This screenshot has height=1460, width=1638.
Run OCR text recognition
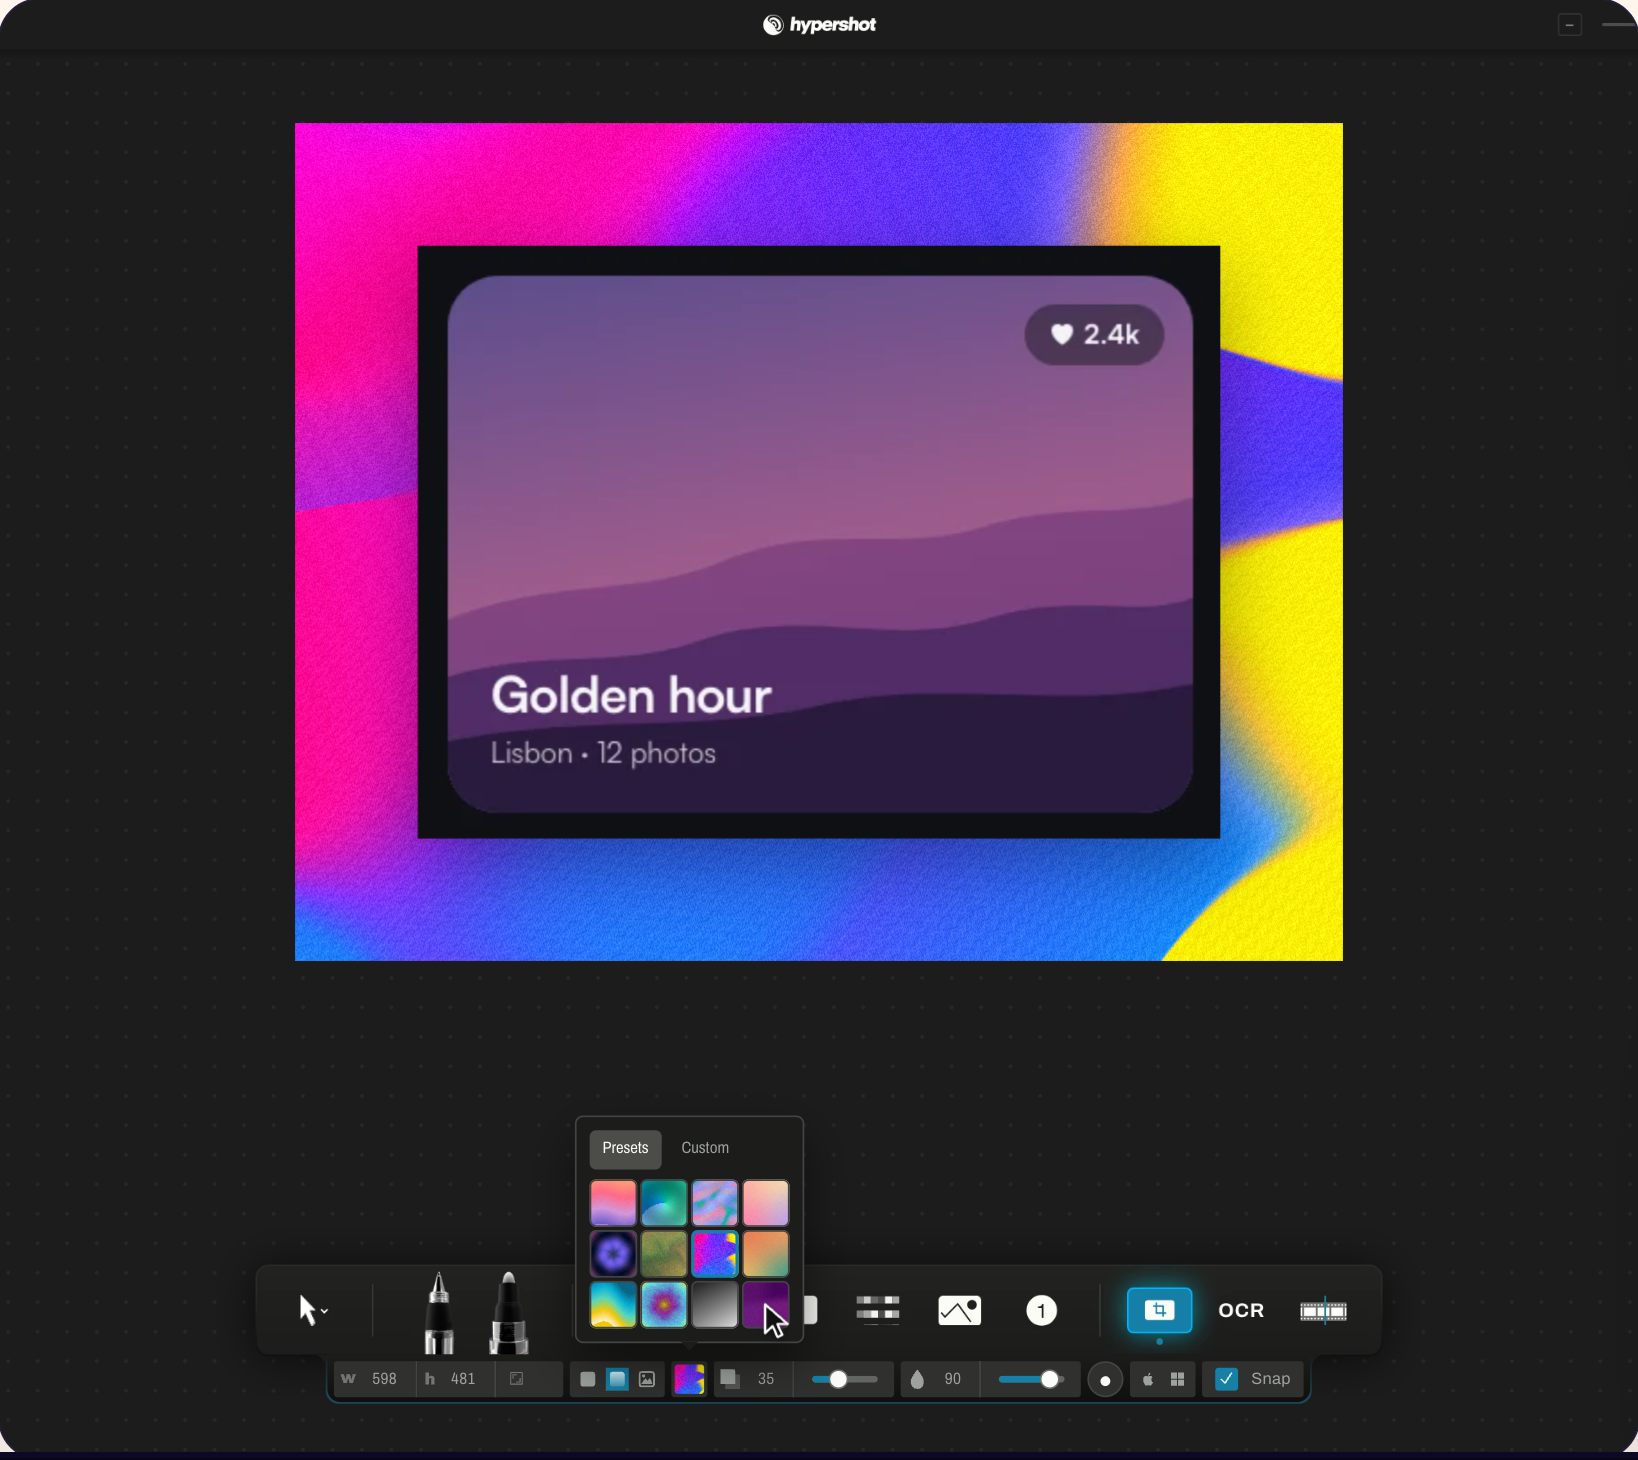tap(1241, 1310)
